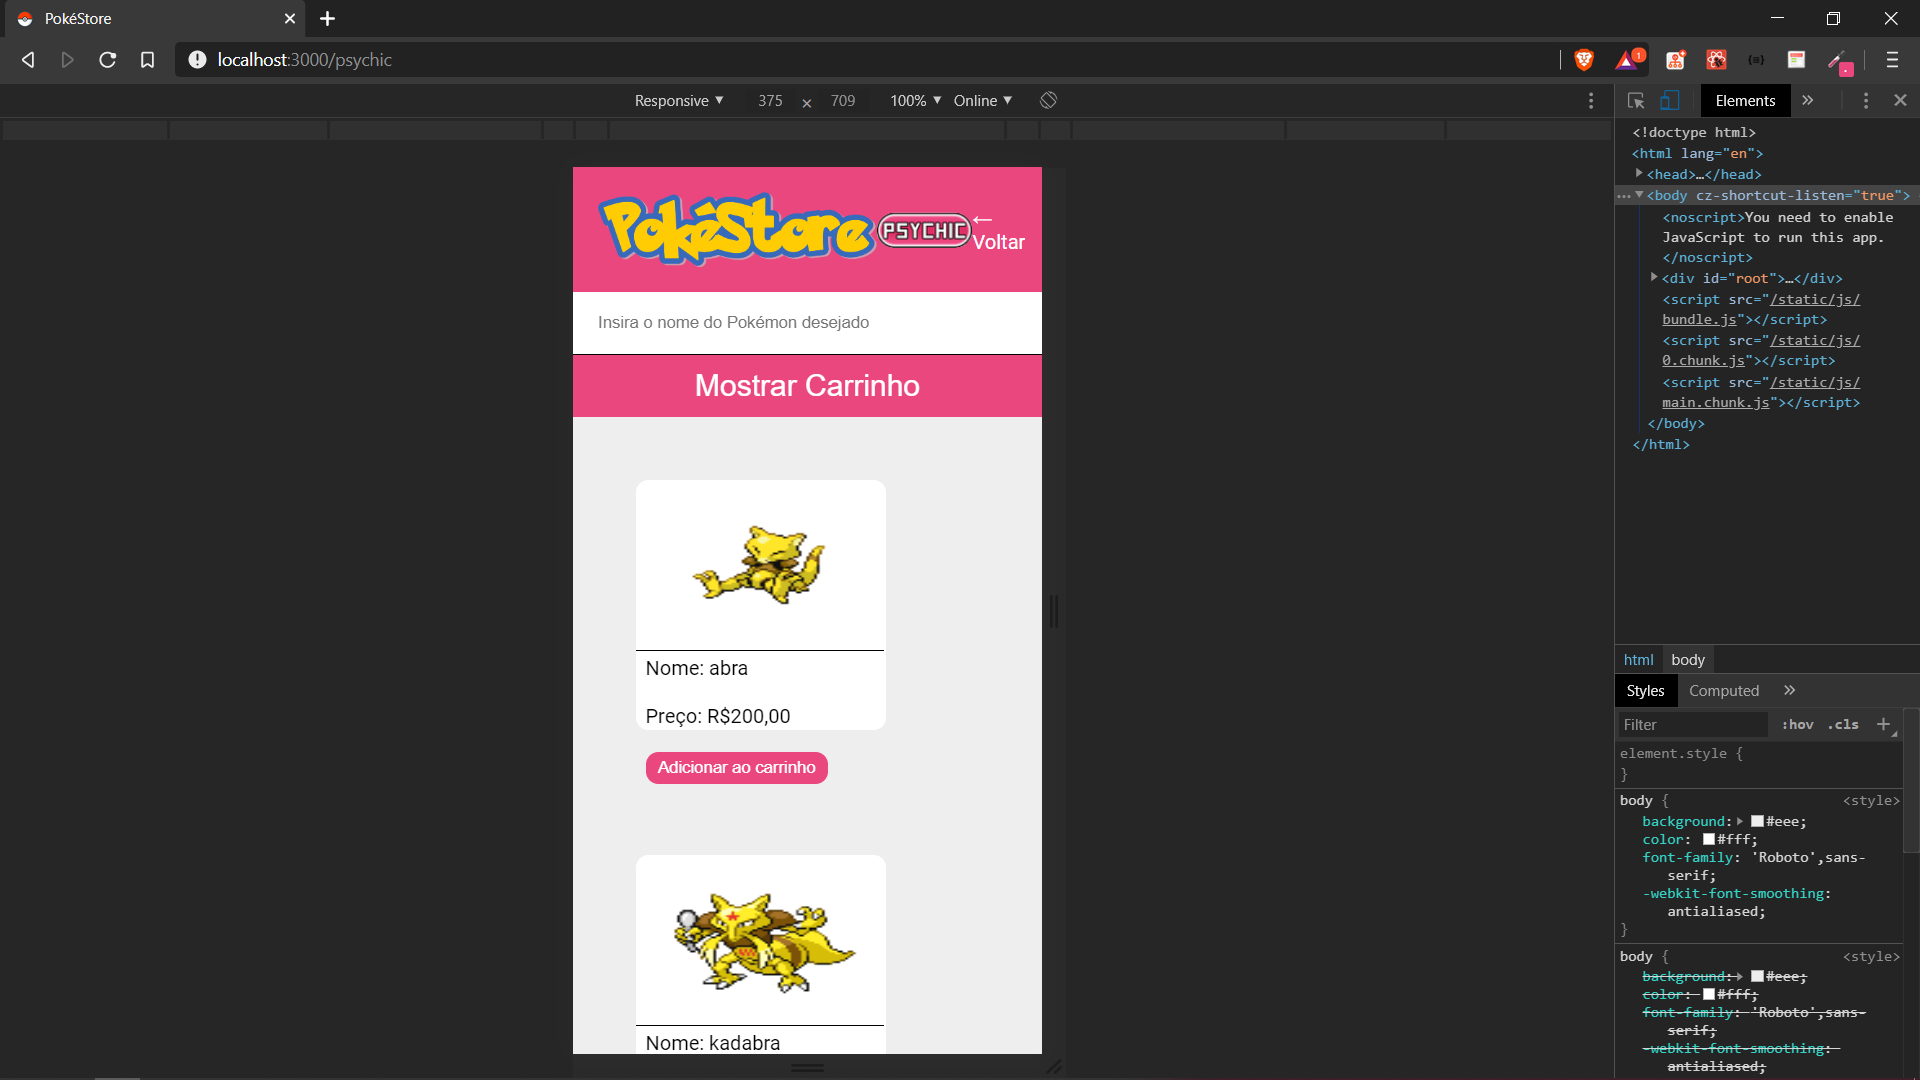
Task: Activate the inspect element picker icon
Action: 1636,100
